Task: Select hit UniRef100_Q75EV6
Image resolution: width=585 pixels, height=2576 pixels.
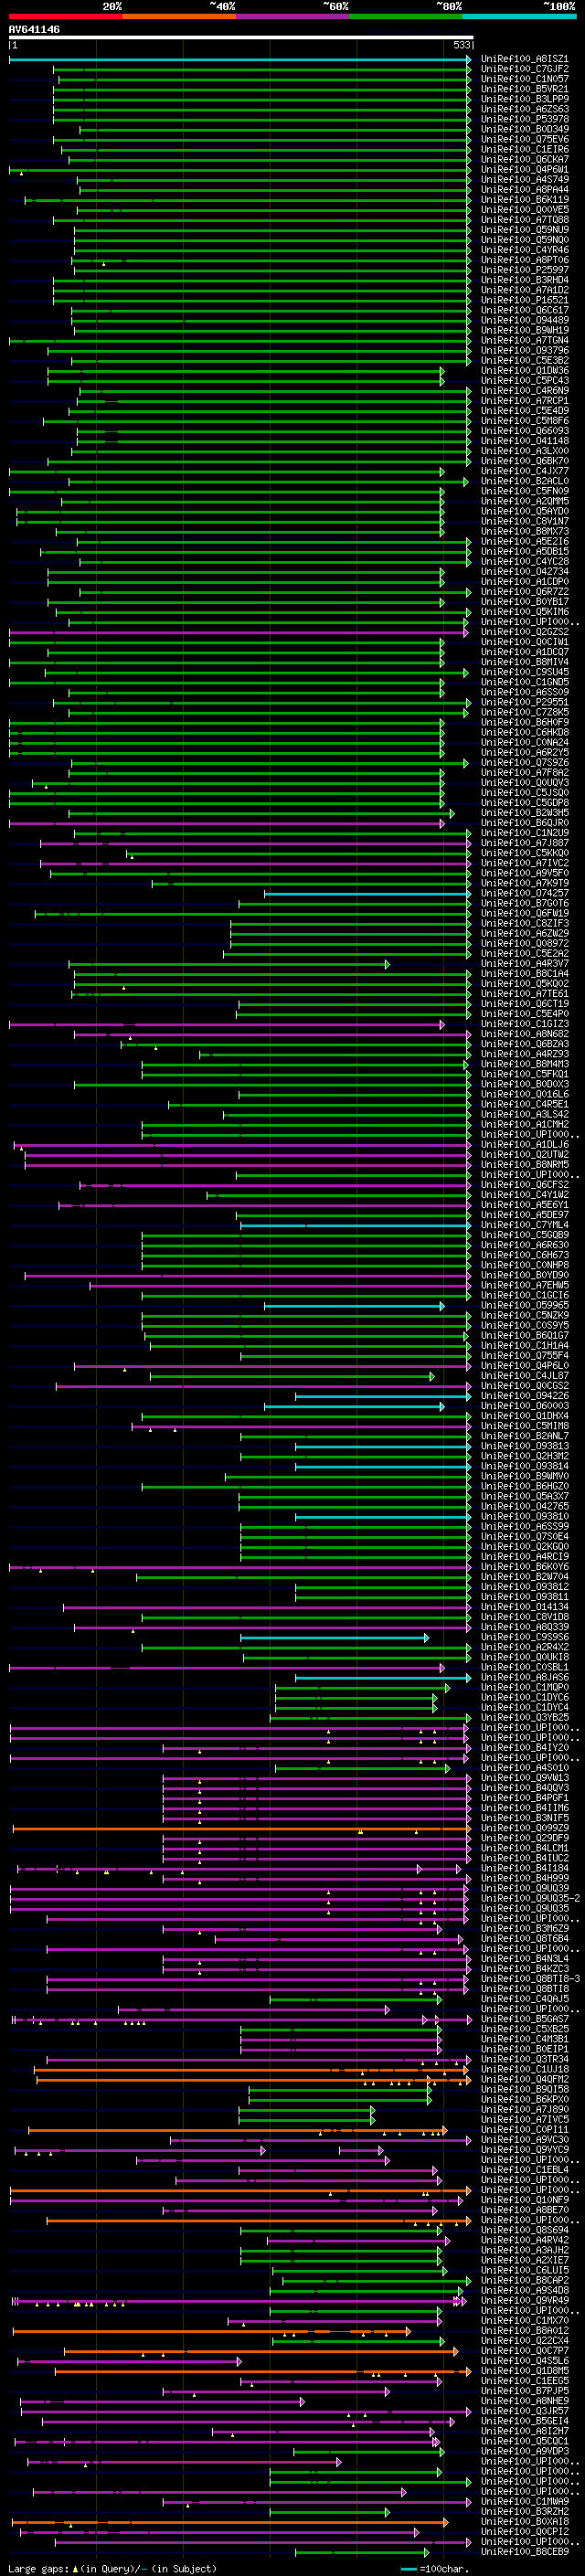Action: point(524,139)
